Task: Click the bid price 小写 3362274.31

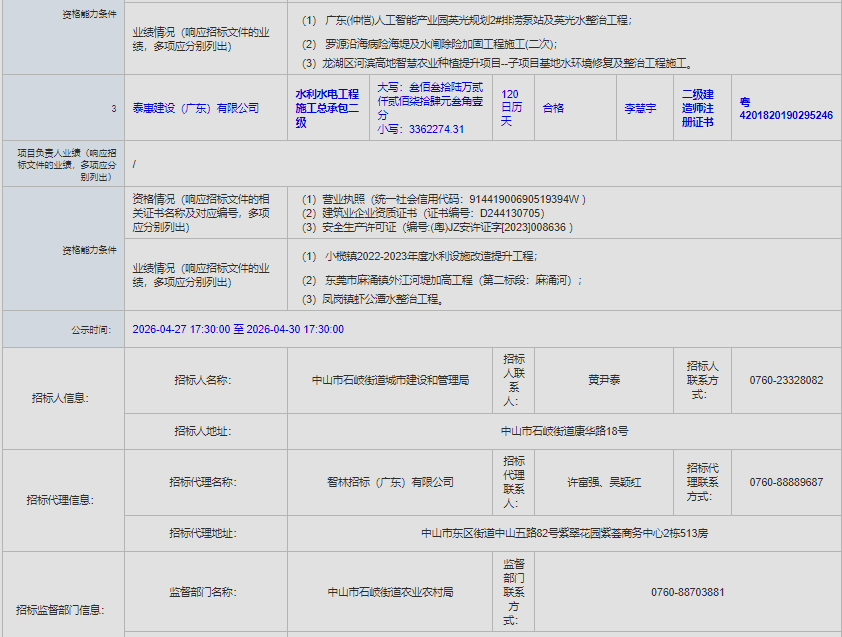Action: click(x=421, y=129)
